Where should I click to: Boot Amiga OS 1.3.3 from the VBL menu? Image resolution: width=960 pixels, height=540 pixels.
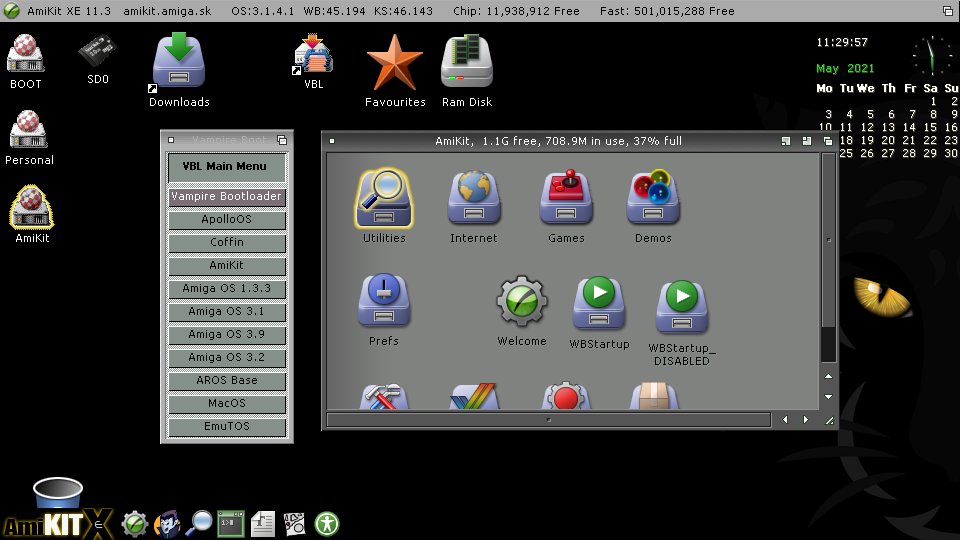(227, 288)
